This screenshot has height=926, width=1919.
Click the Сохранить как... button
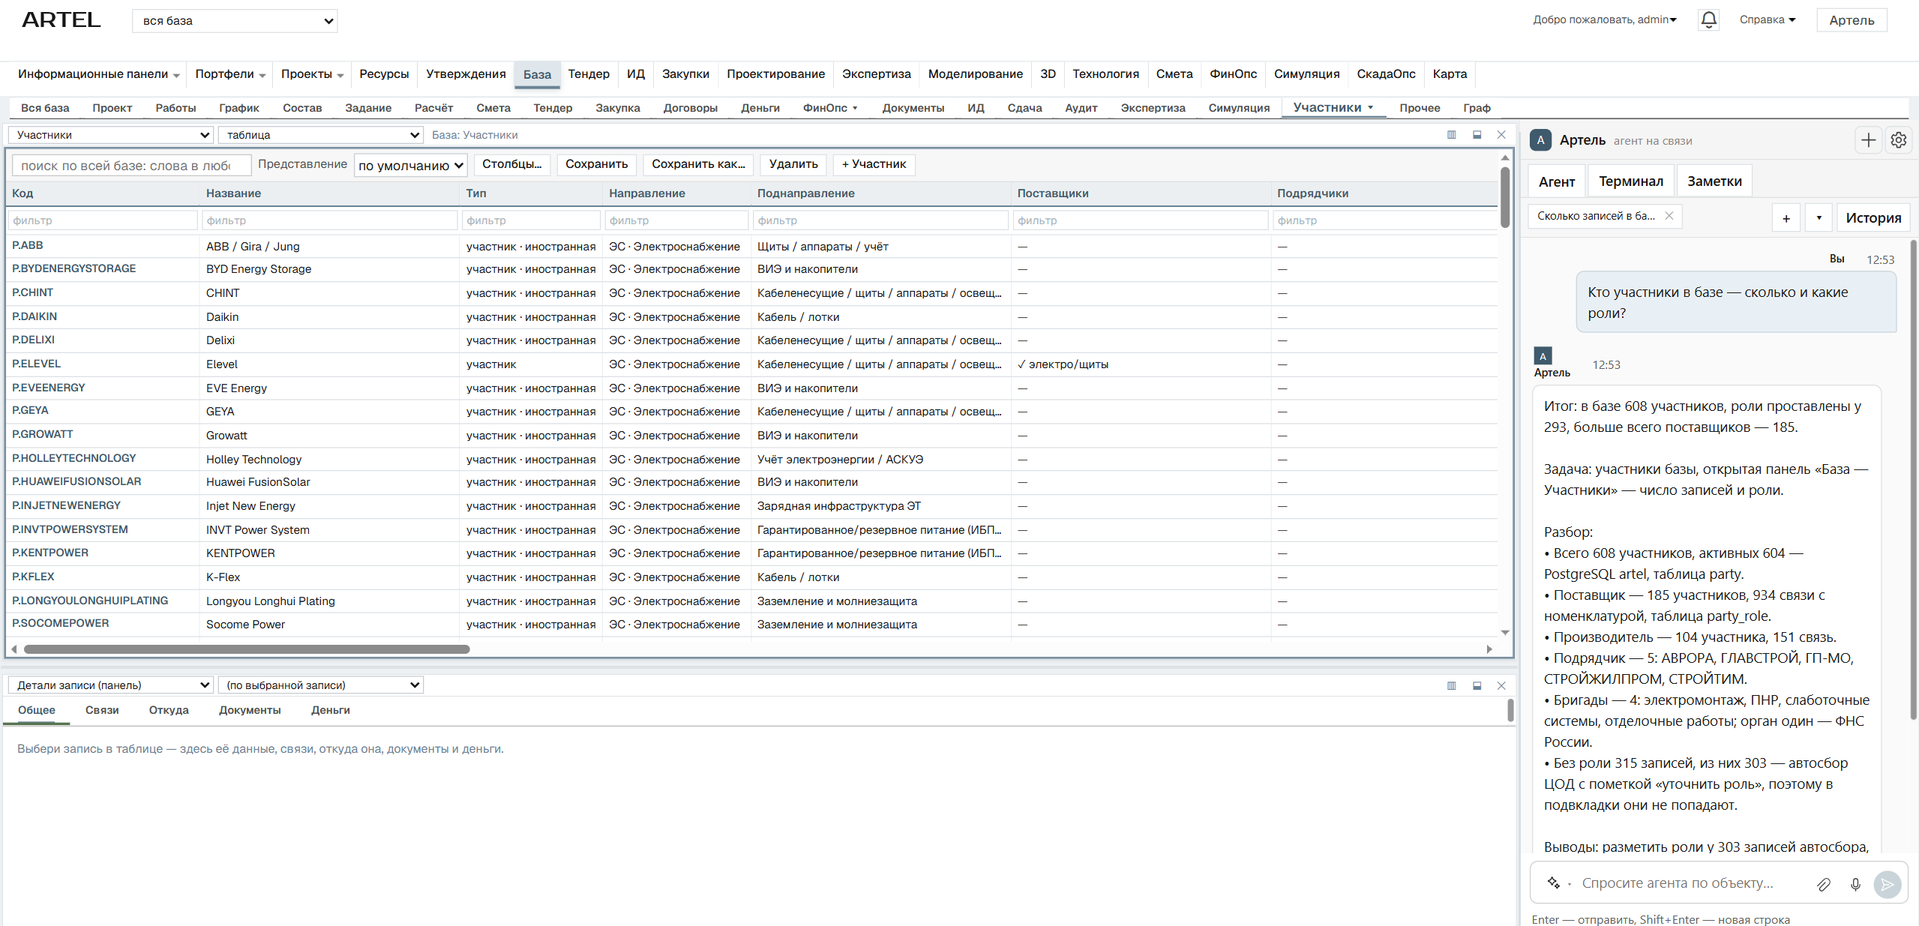(698, 164)
